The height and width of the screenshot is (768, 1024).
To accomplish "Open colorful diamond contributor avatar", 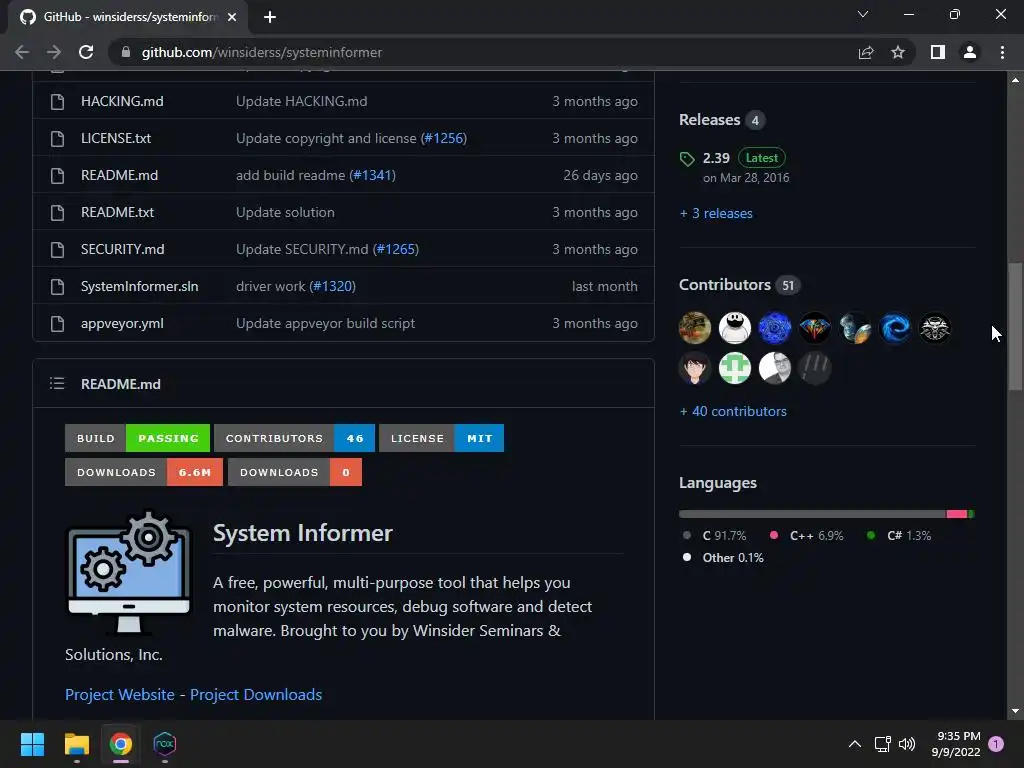I will point(814,328).
